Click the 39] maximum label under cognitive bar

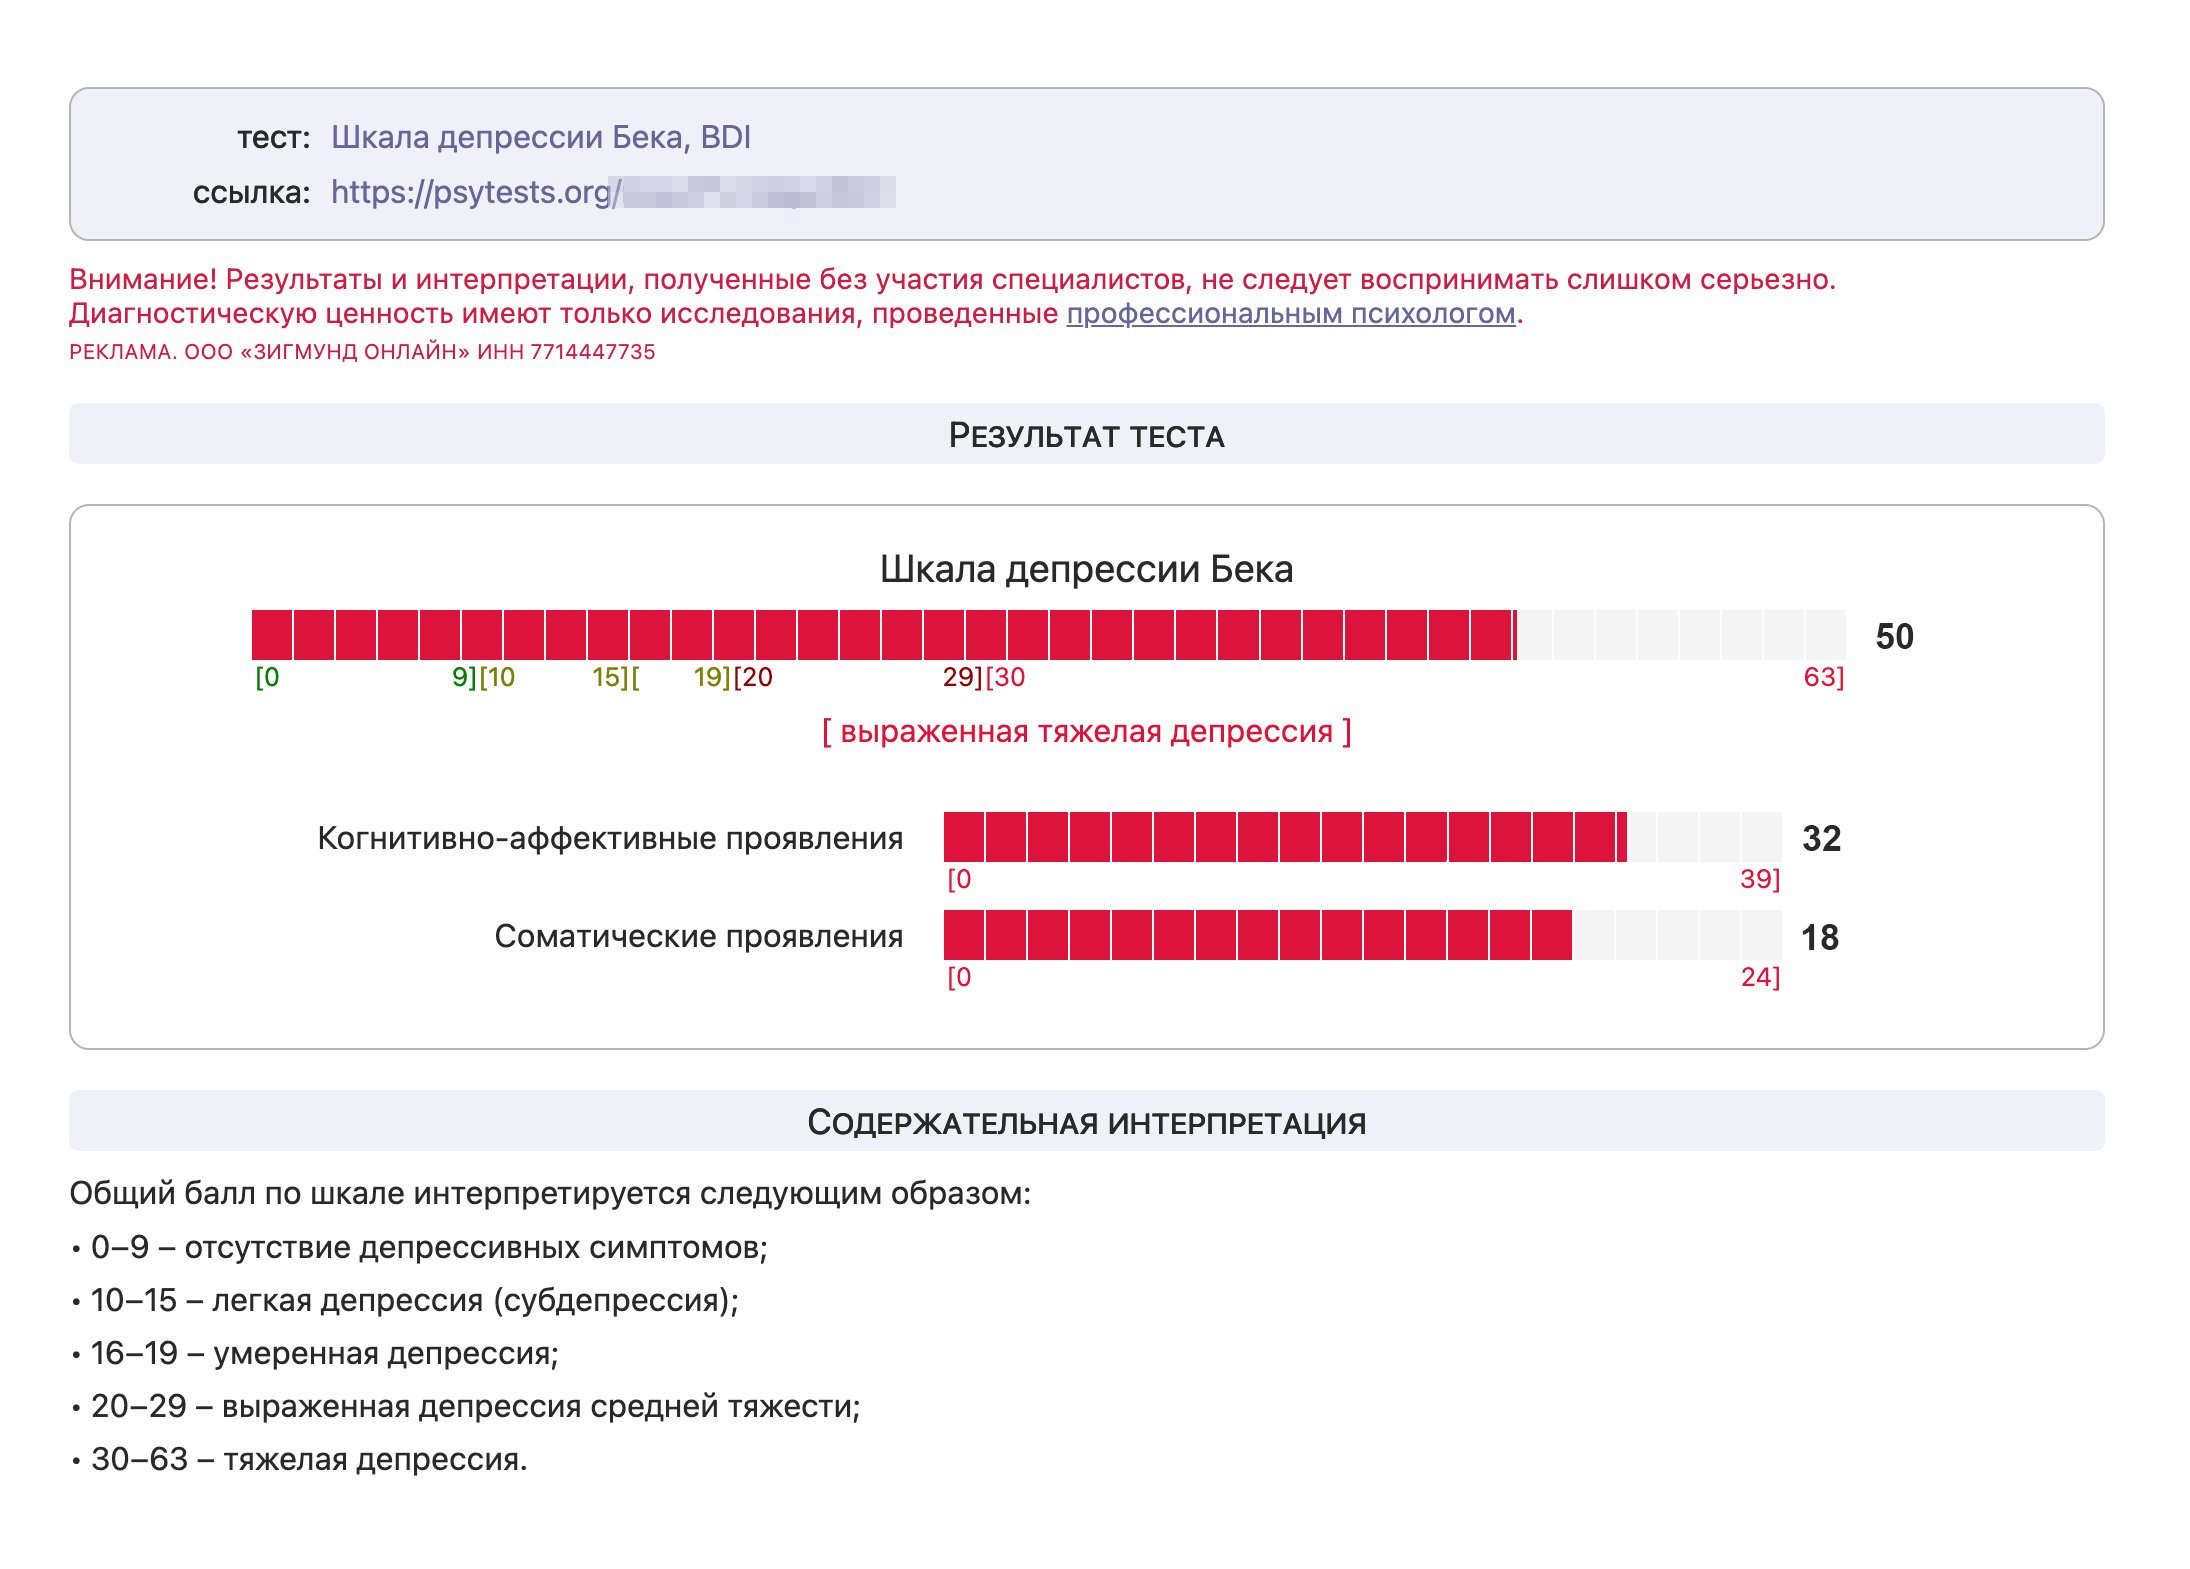[x=1760, y=880]
